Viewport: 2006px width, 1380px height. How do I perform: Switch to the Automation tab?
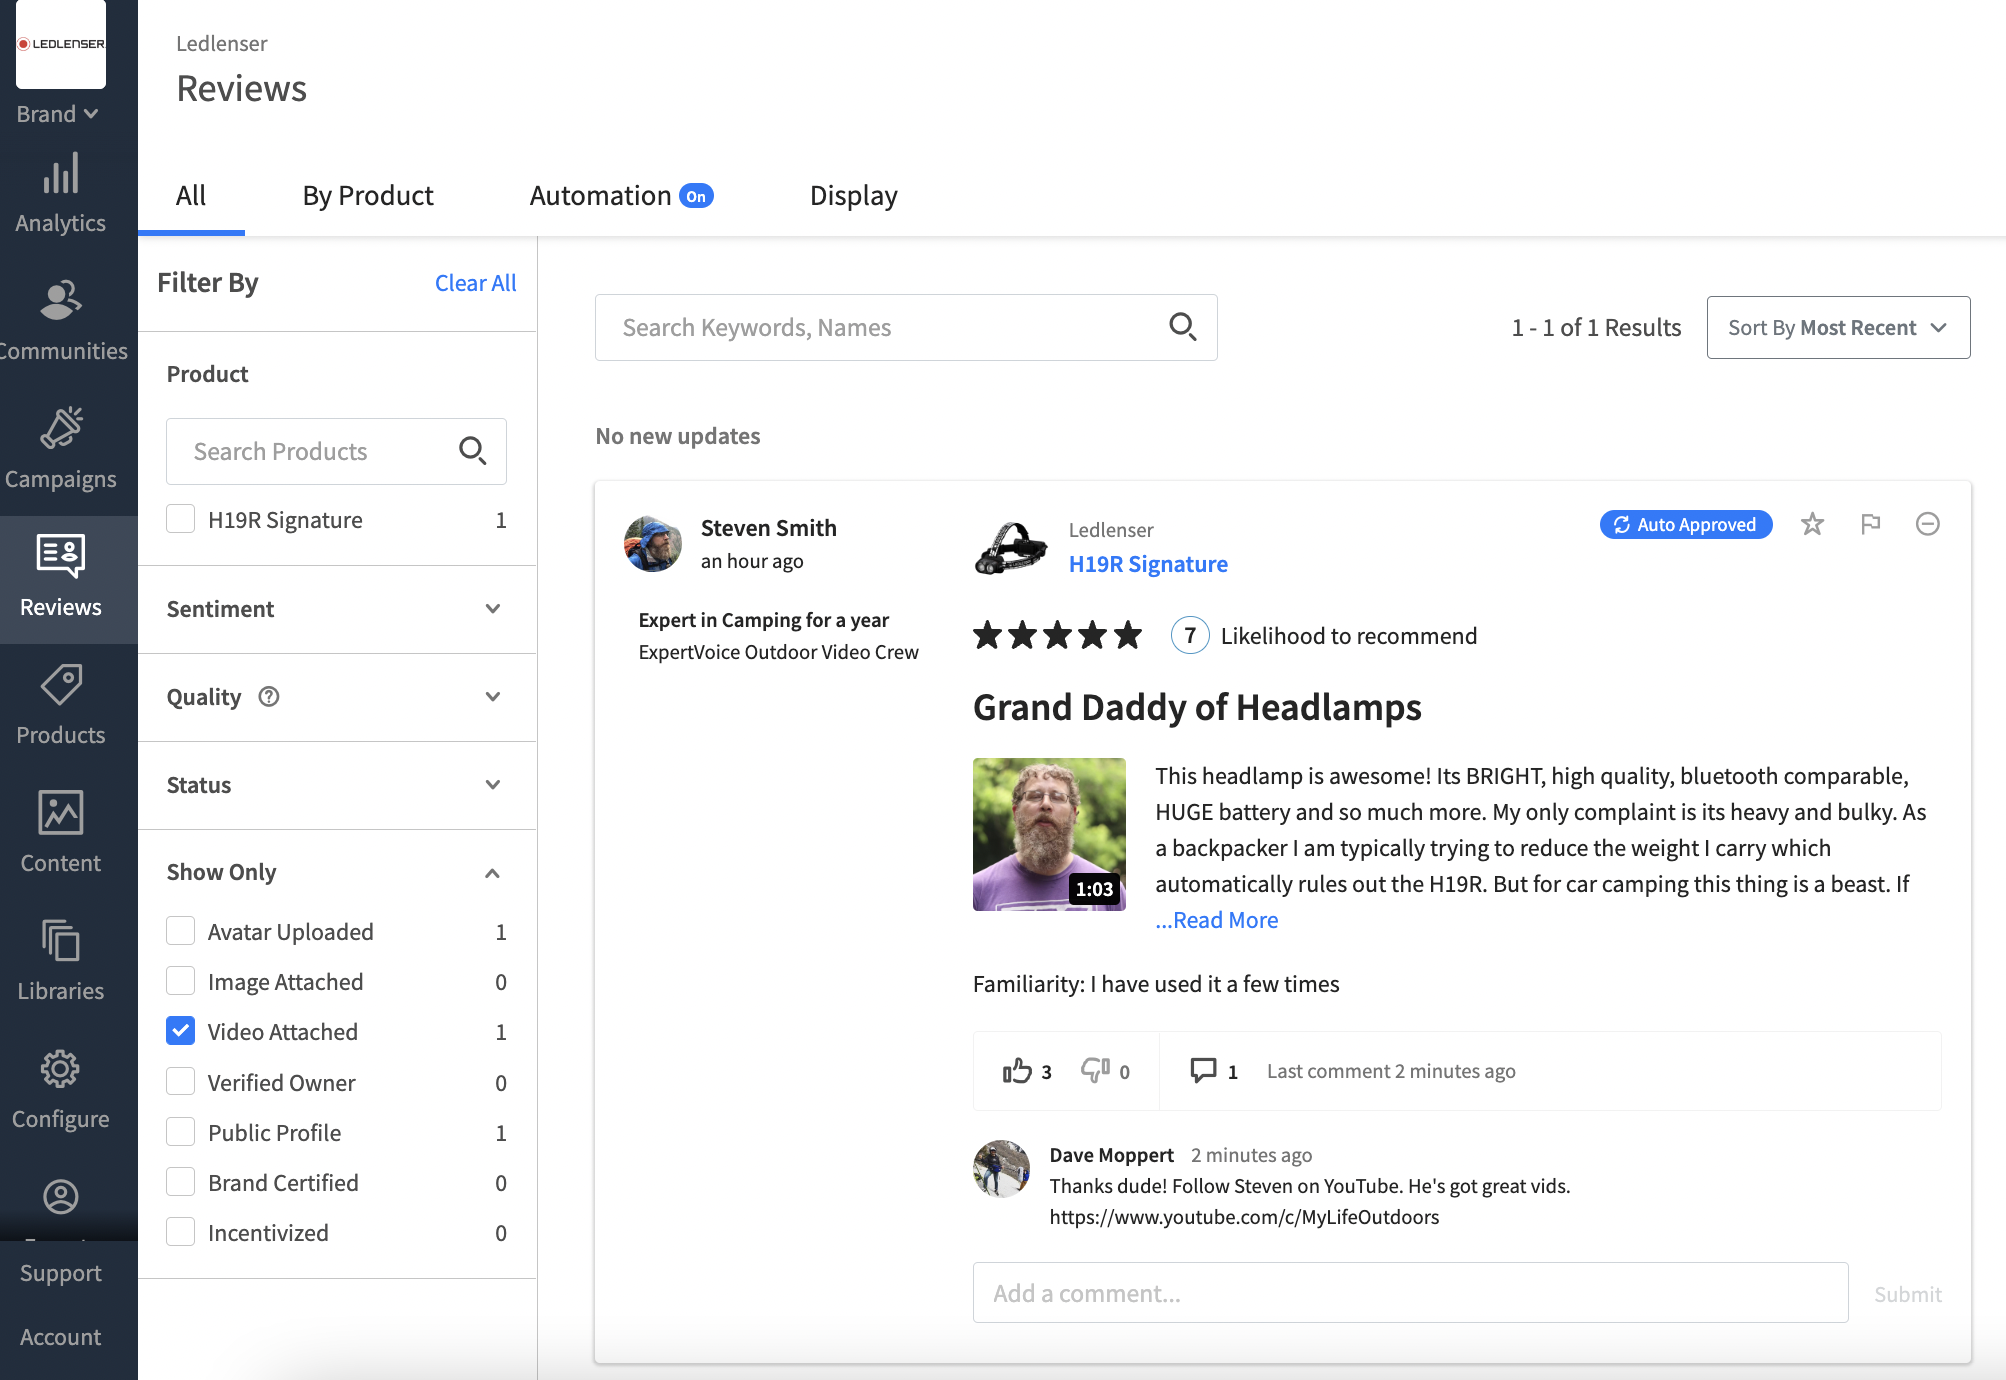[620, 196]
